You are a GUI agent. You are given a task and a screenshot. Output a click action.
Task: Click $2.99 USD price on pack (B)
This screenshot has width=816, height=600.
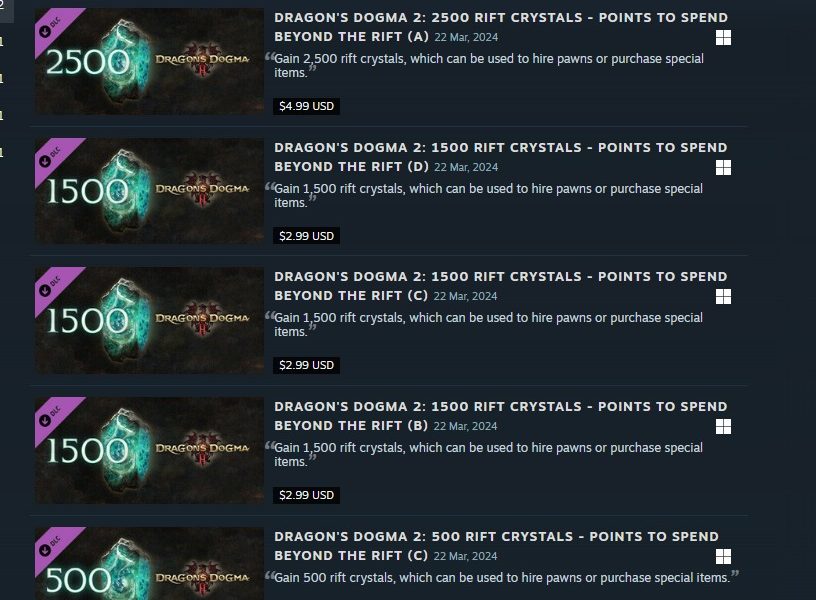coord(307,495)
